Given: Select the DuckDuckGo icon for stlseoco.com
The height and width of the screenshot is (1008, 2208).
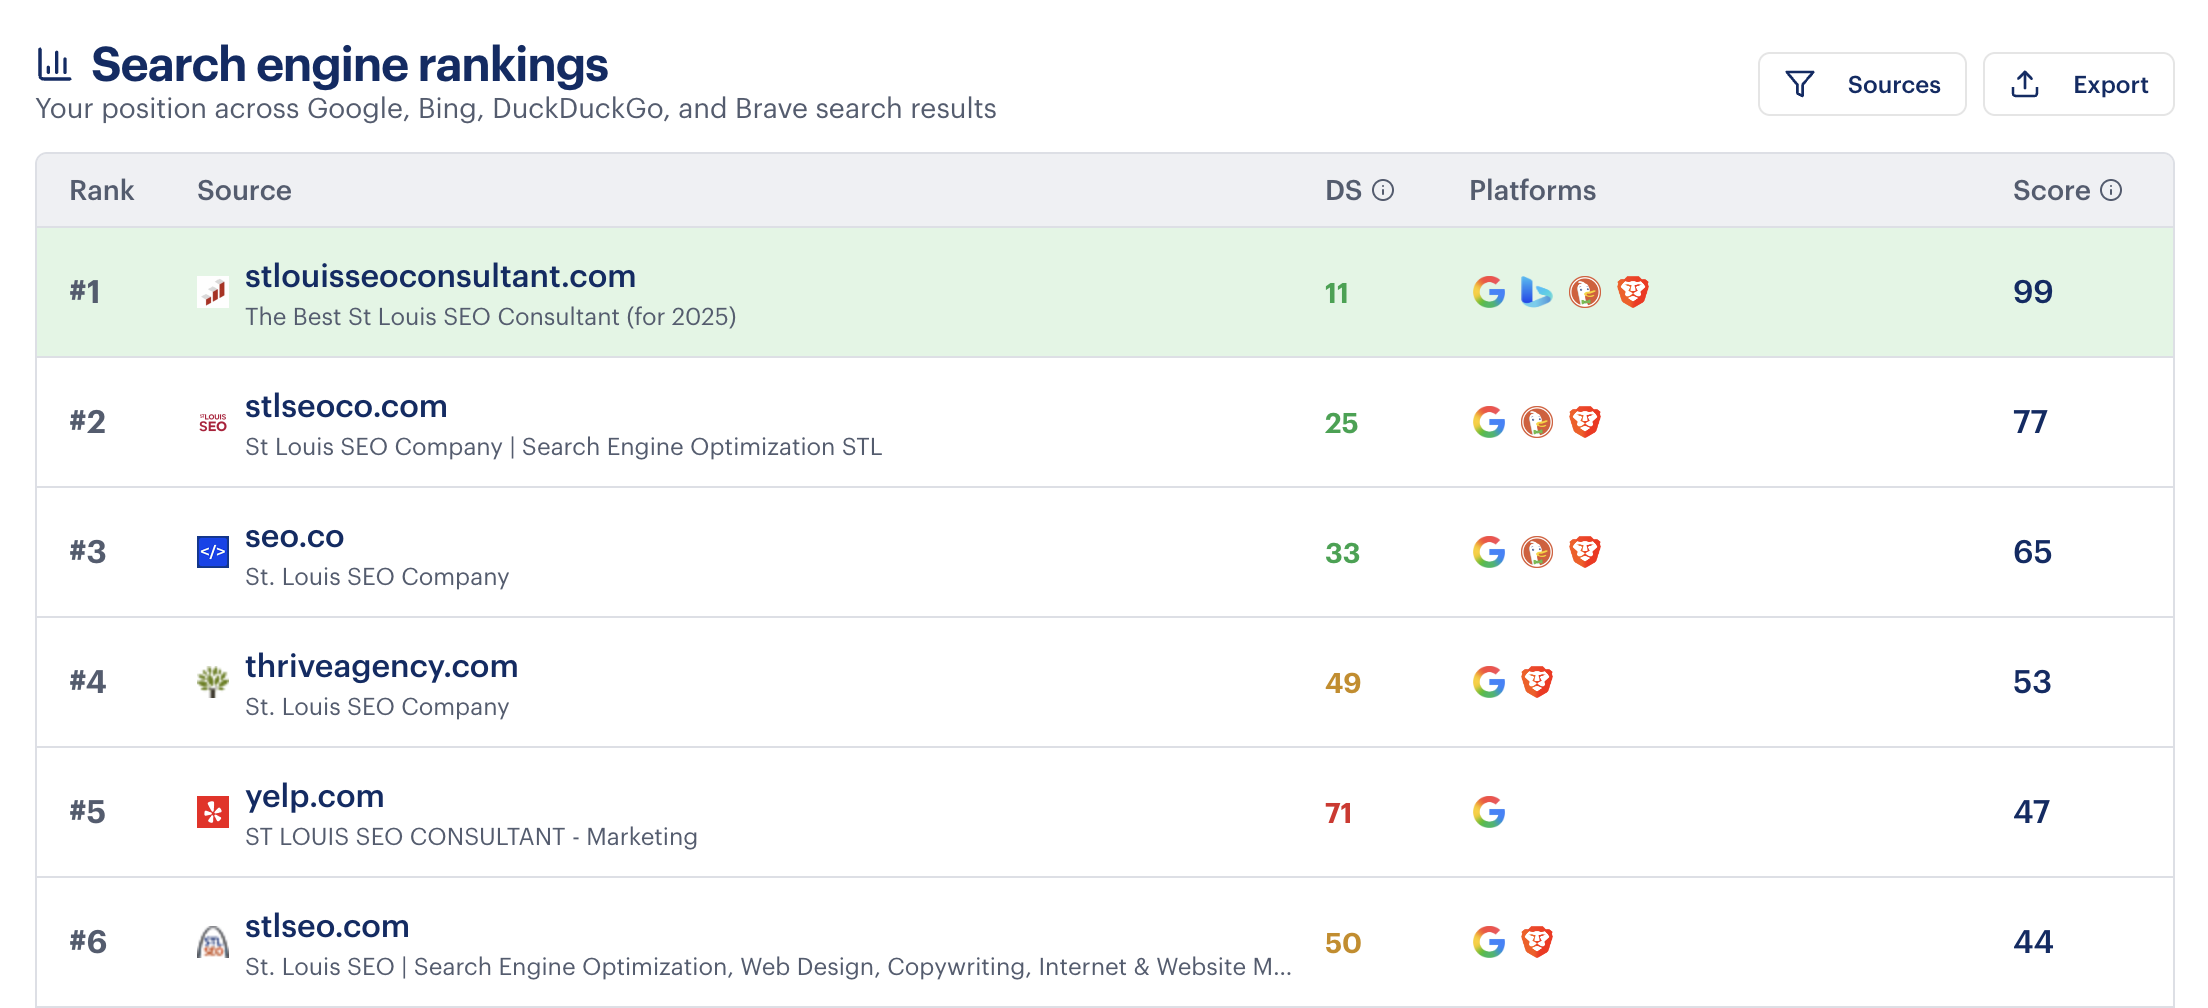Looking at the screenshot, I should click(x=1537, y=422).
